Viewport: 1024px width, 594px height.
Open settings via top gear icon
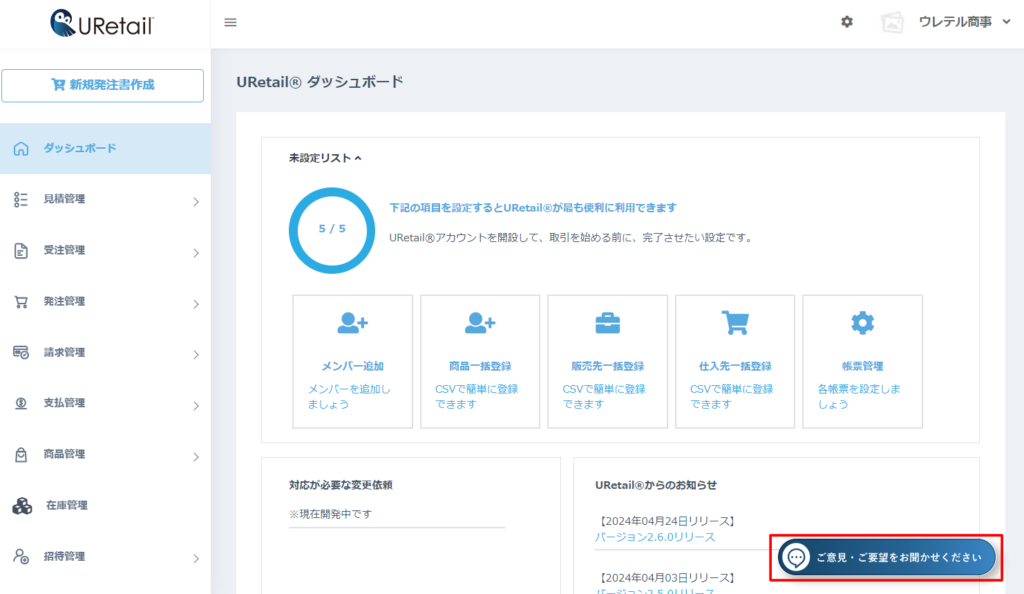[847, 22]
